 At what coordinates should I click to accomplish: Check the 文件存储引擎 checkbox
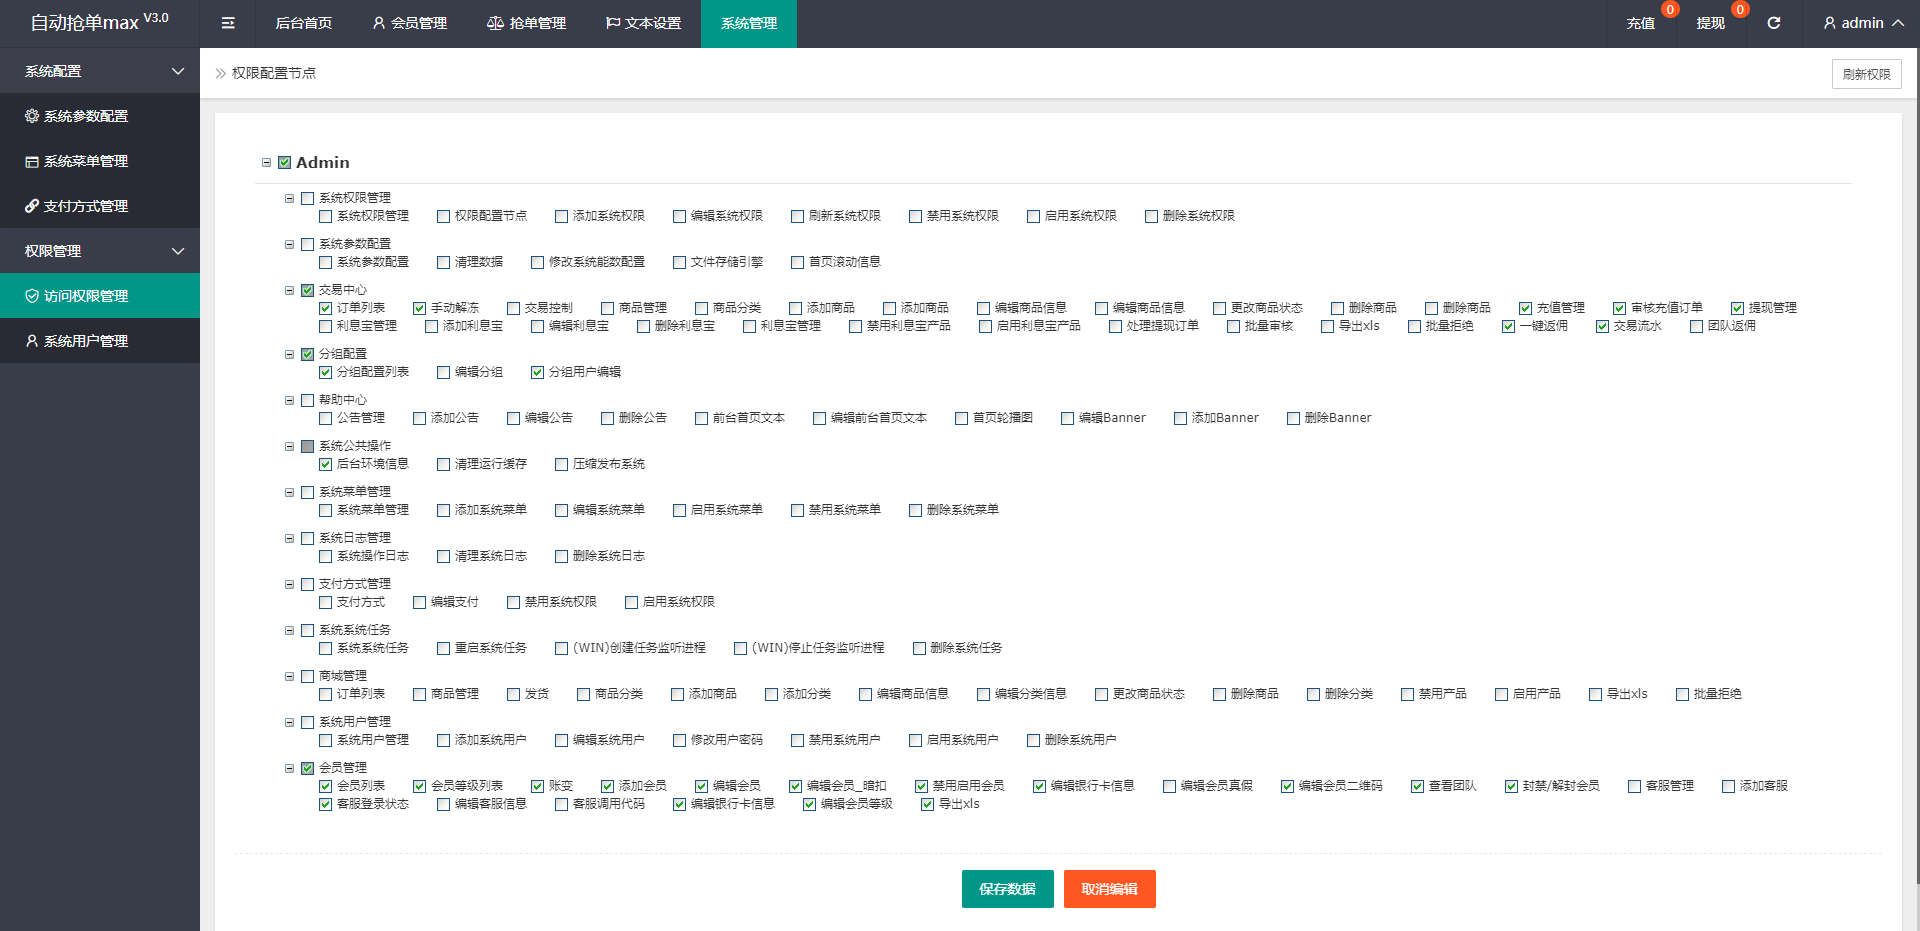[x=680, y=263]
